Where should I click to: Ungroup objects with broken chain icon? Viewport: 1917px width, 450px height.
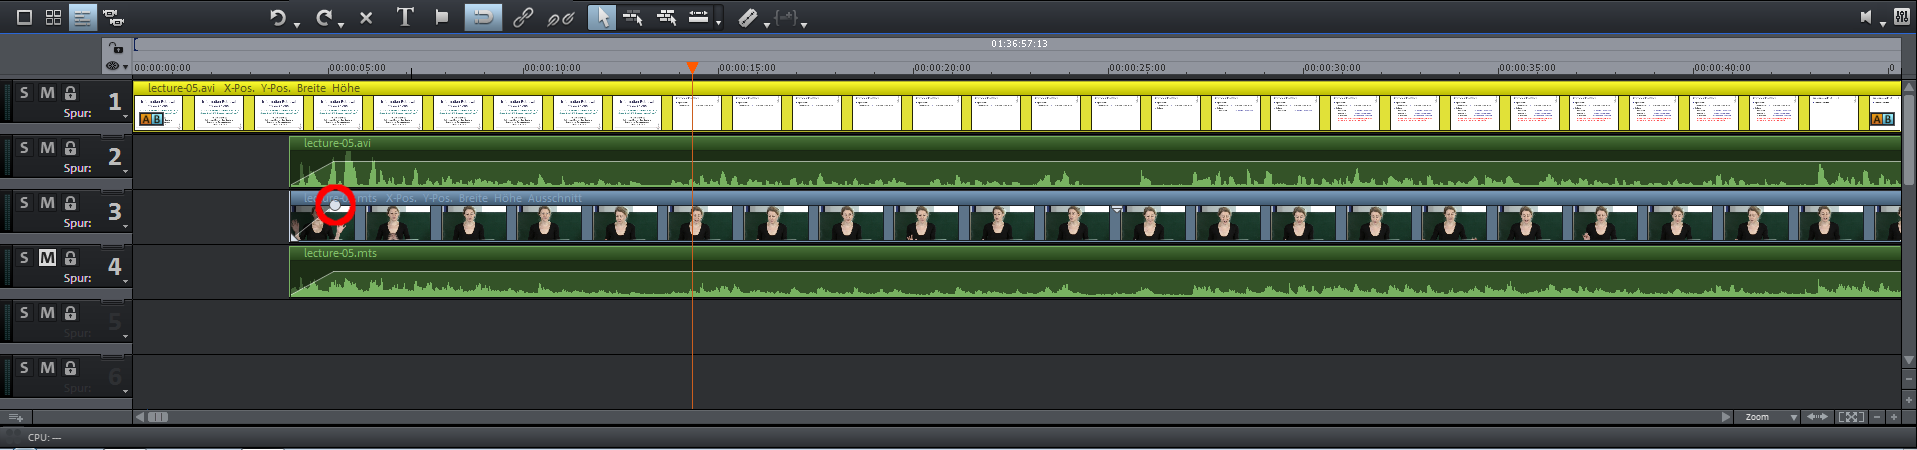(x=560, y=17)
